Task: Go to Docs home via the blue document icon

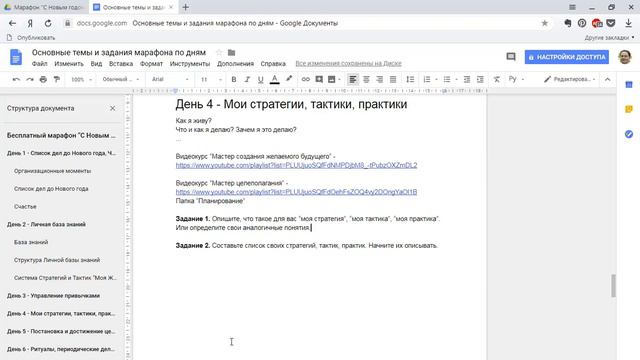Action: pos(16,57)
